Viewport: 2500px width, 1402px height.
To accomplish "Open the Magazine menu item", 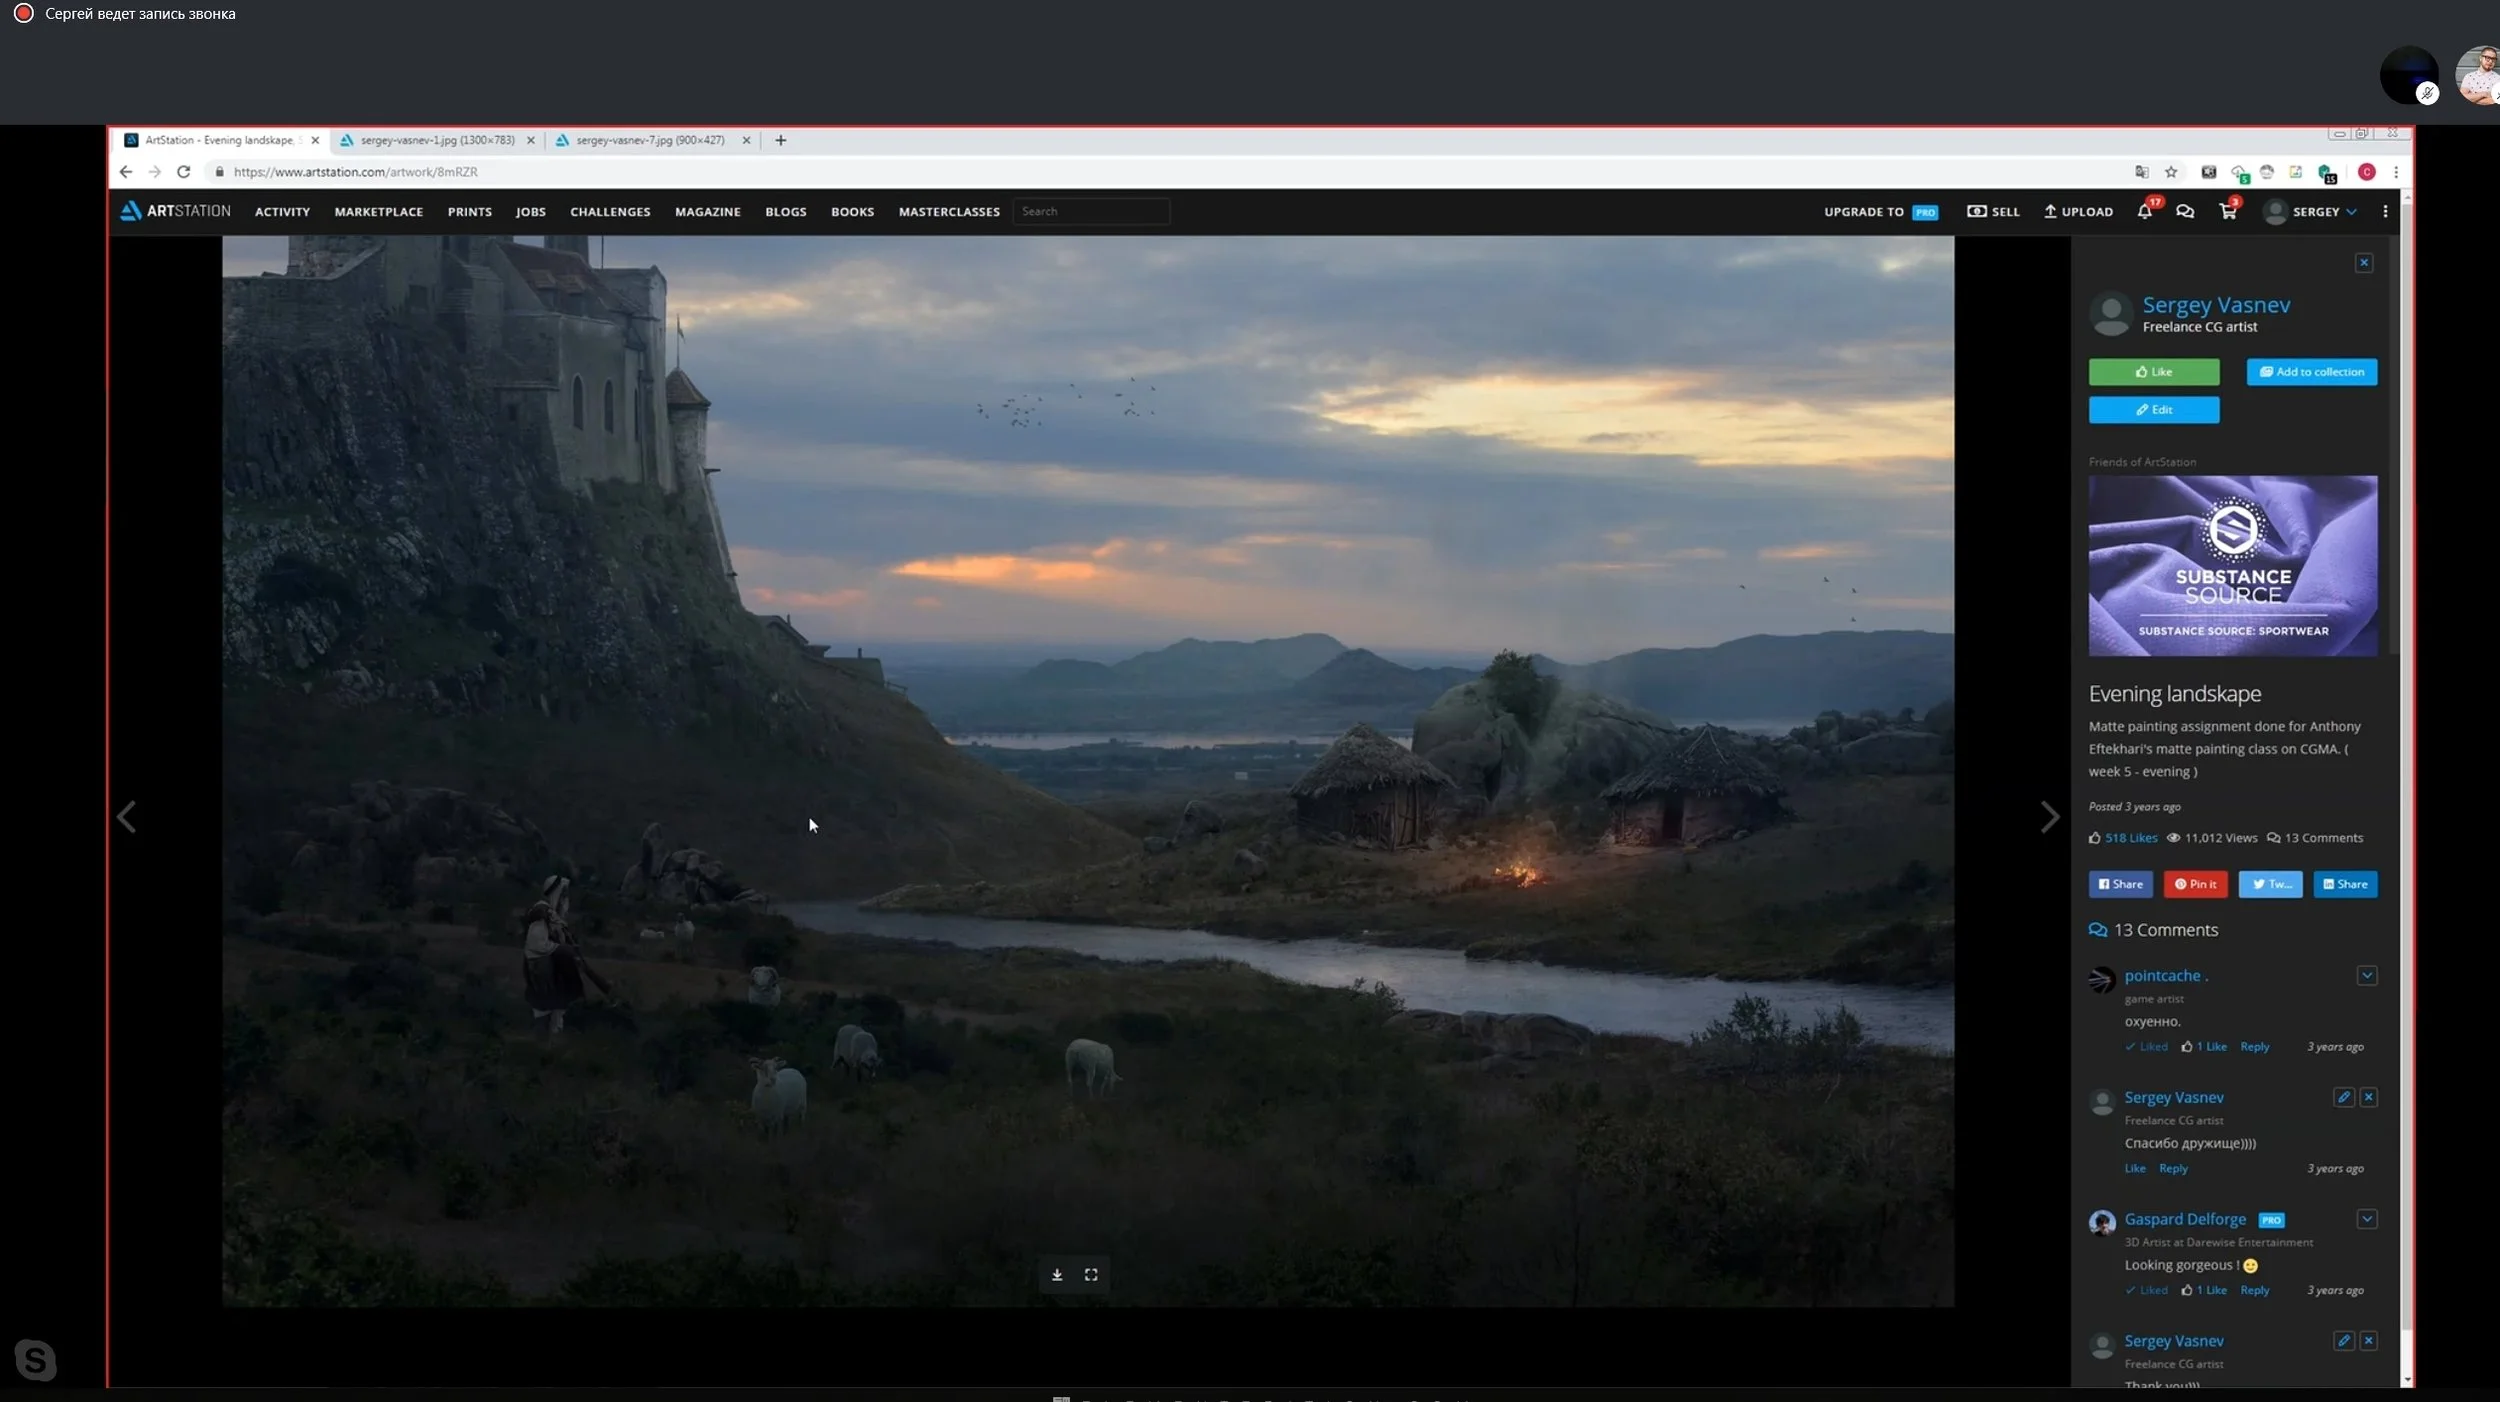I will point(708,212).
